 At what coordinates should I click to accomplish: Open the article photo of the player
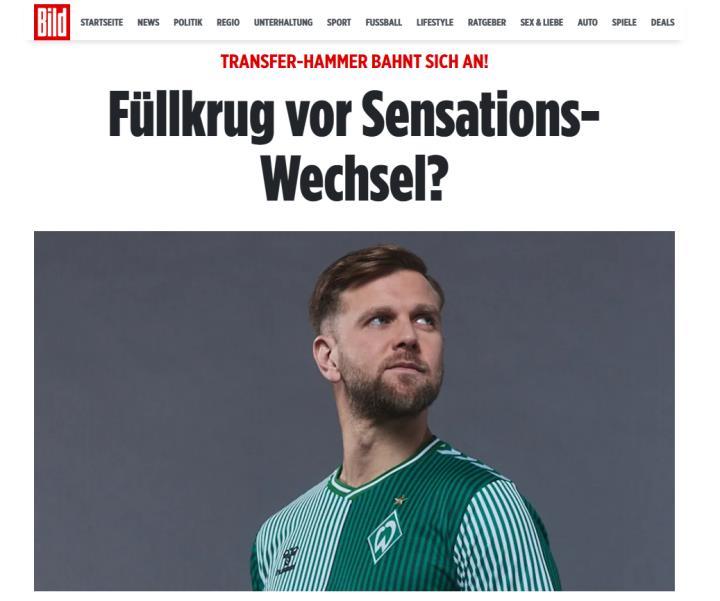tap(354, 411)
